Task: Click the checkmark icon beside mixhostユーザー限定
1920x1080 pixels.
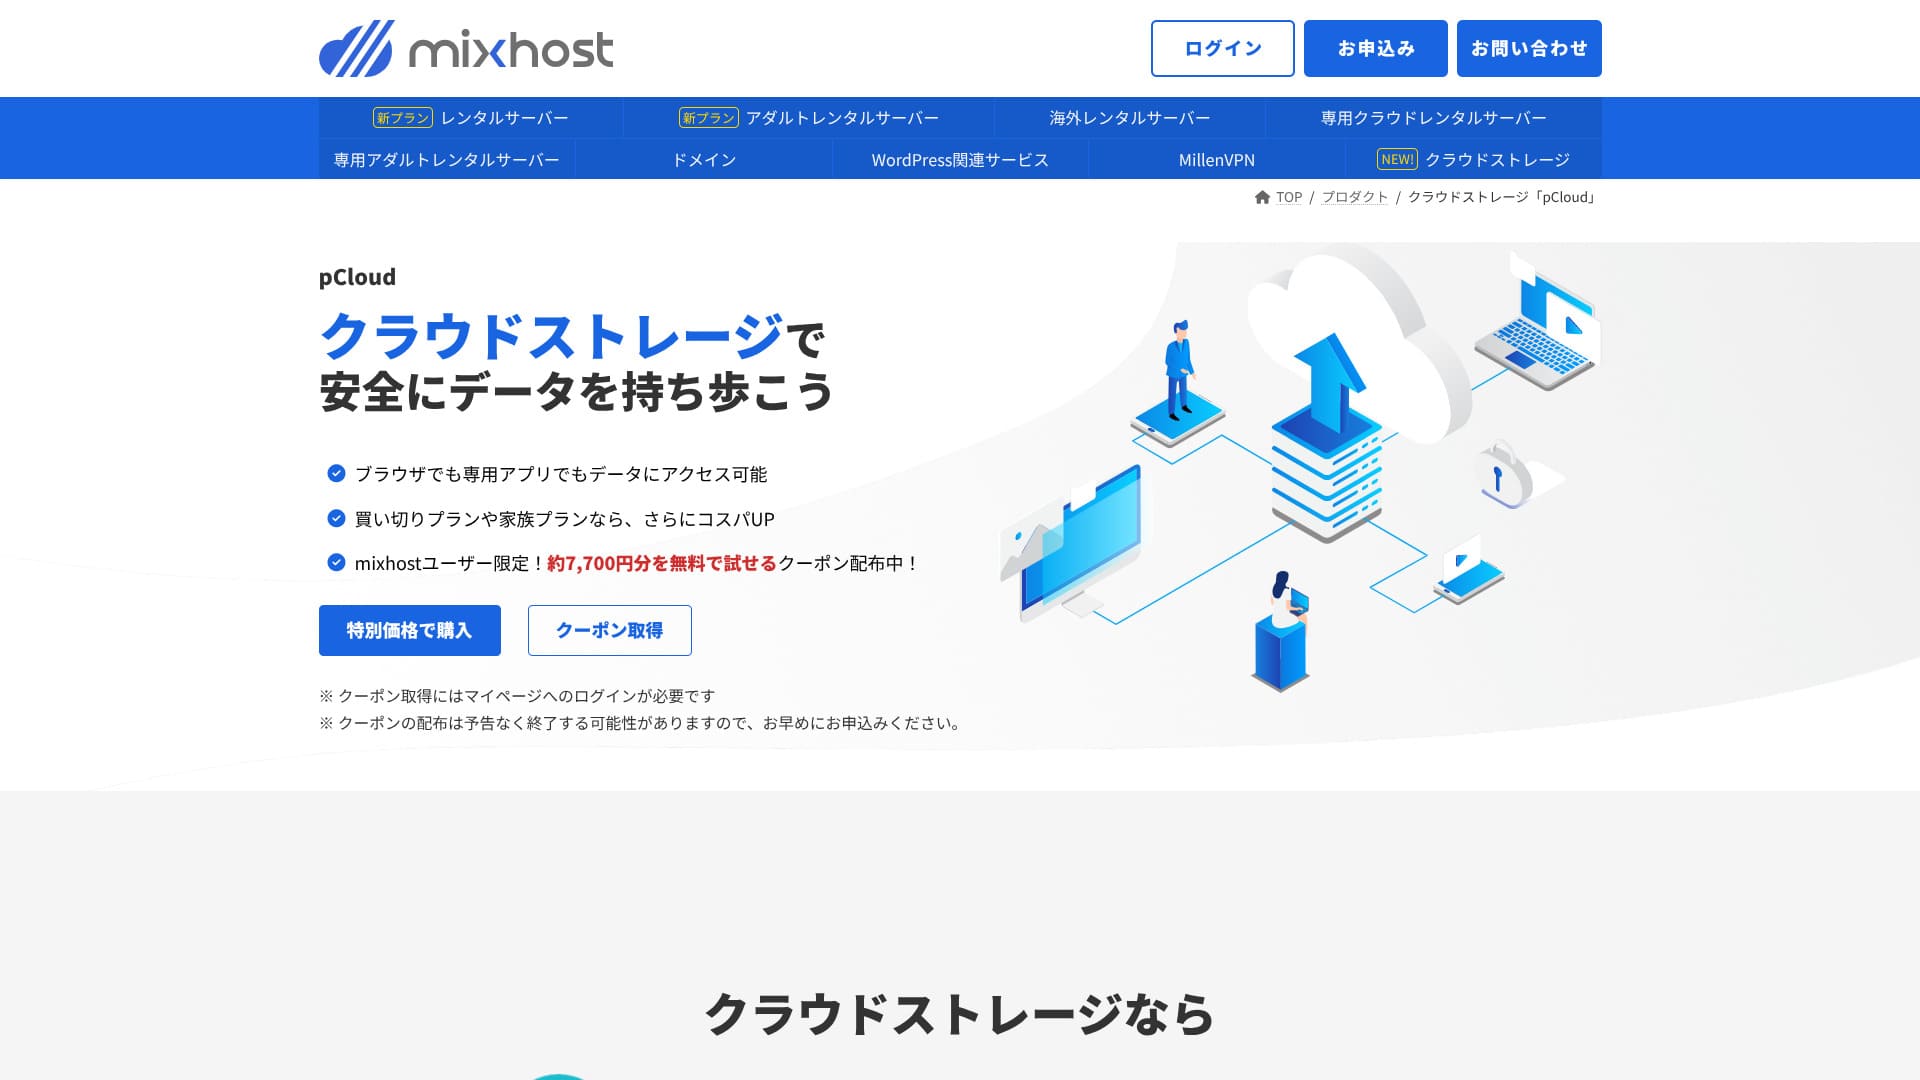Action: (x=336, y=562)
